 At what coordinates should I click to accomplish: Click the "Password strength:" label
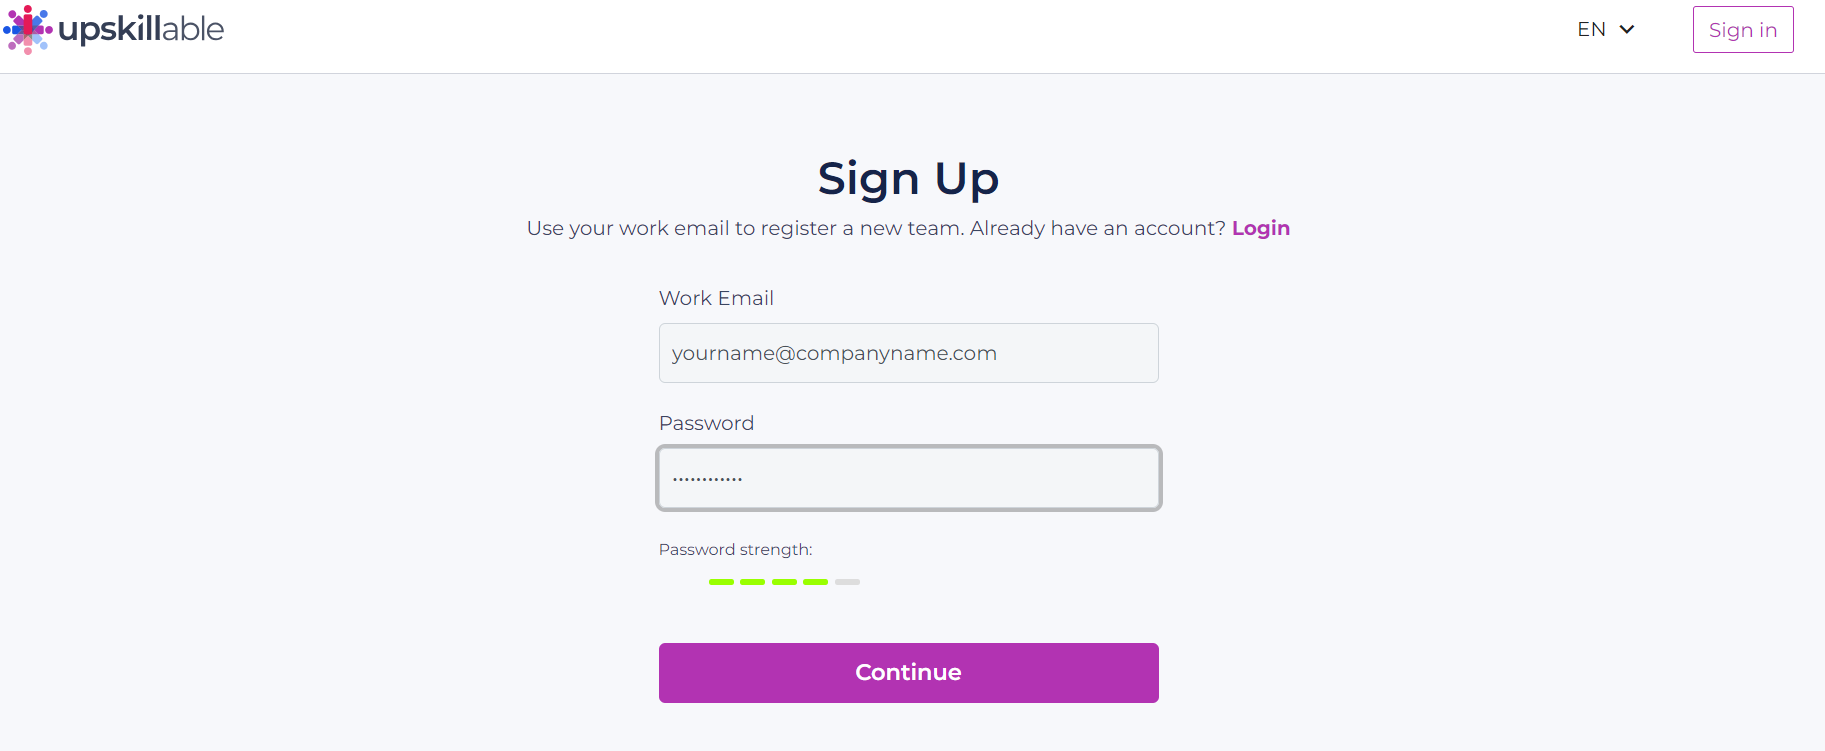point(735,550)
